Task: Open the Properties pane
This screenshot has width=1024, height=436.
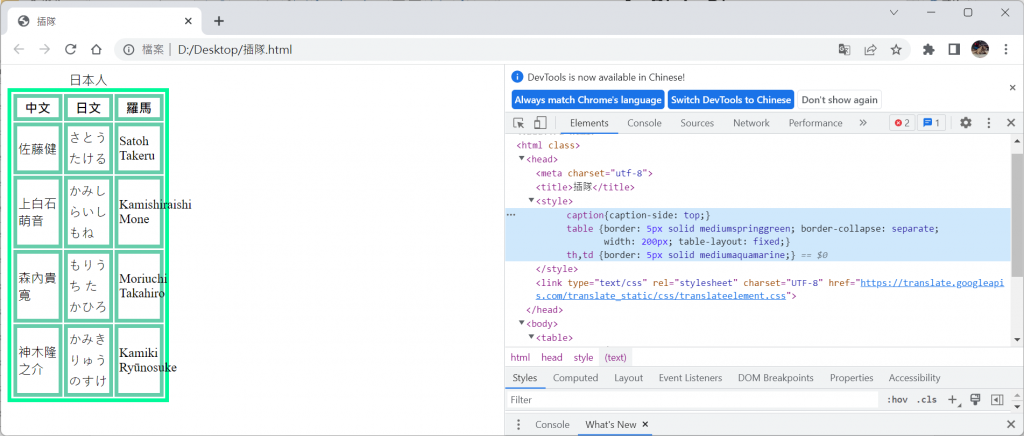Action: coord(852,378)
